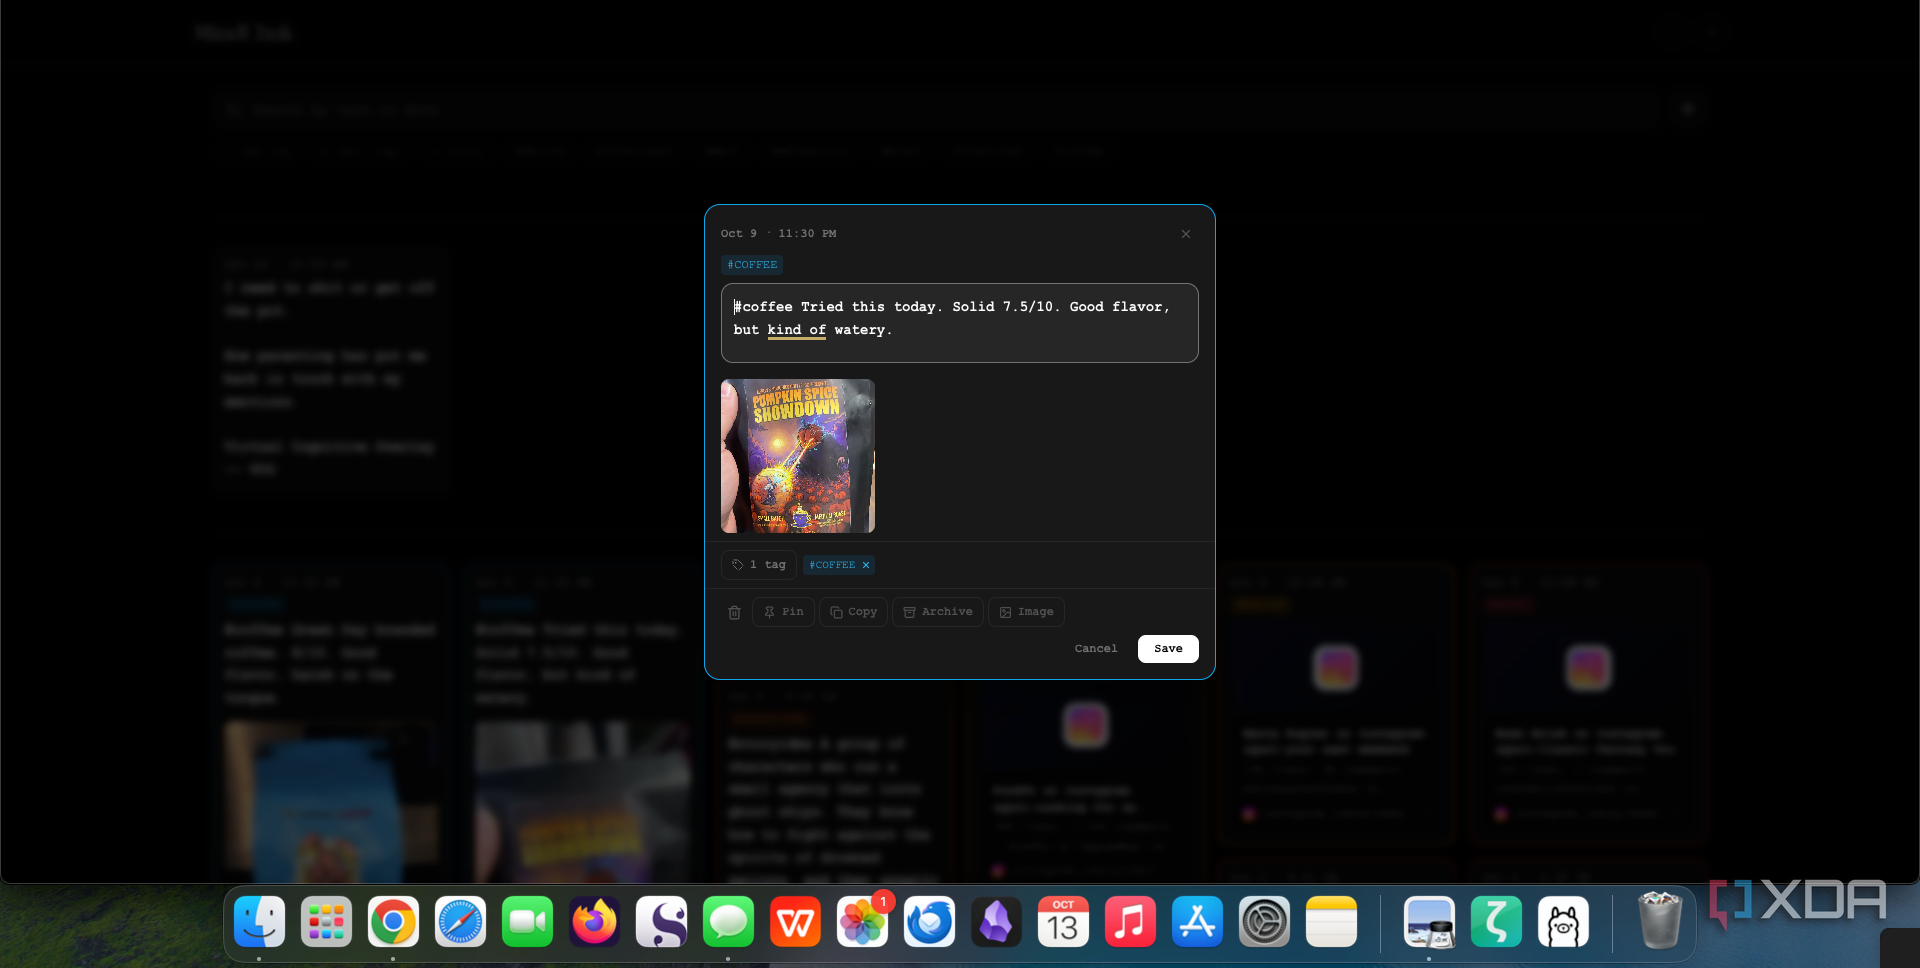Open Photos app with notification badge
Image resolution: width=1920 pixels, height=968 pixels.
[x=862, y=921]
